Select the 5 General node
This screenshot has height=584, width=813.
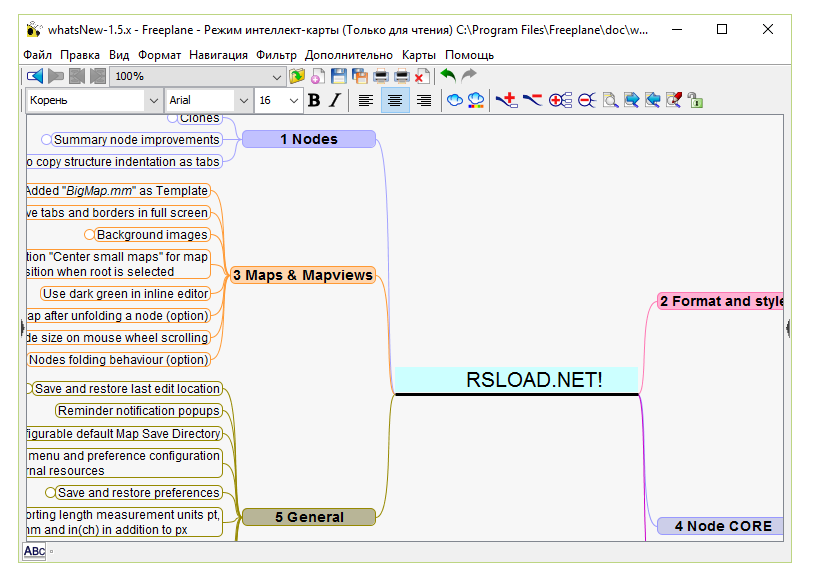[309, 517]
